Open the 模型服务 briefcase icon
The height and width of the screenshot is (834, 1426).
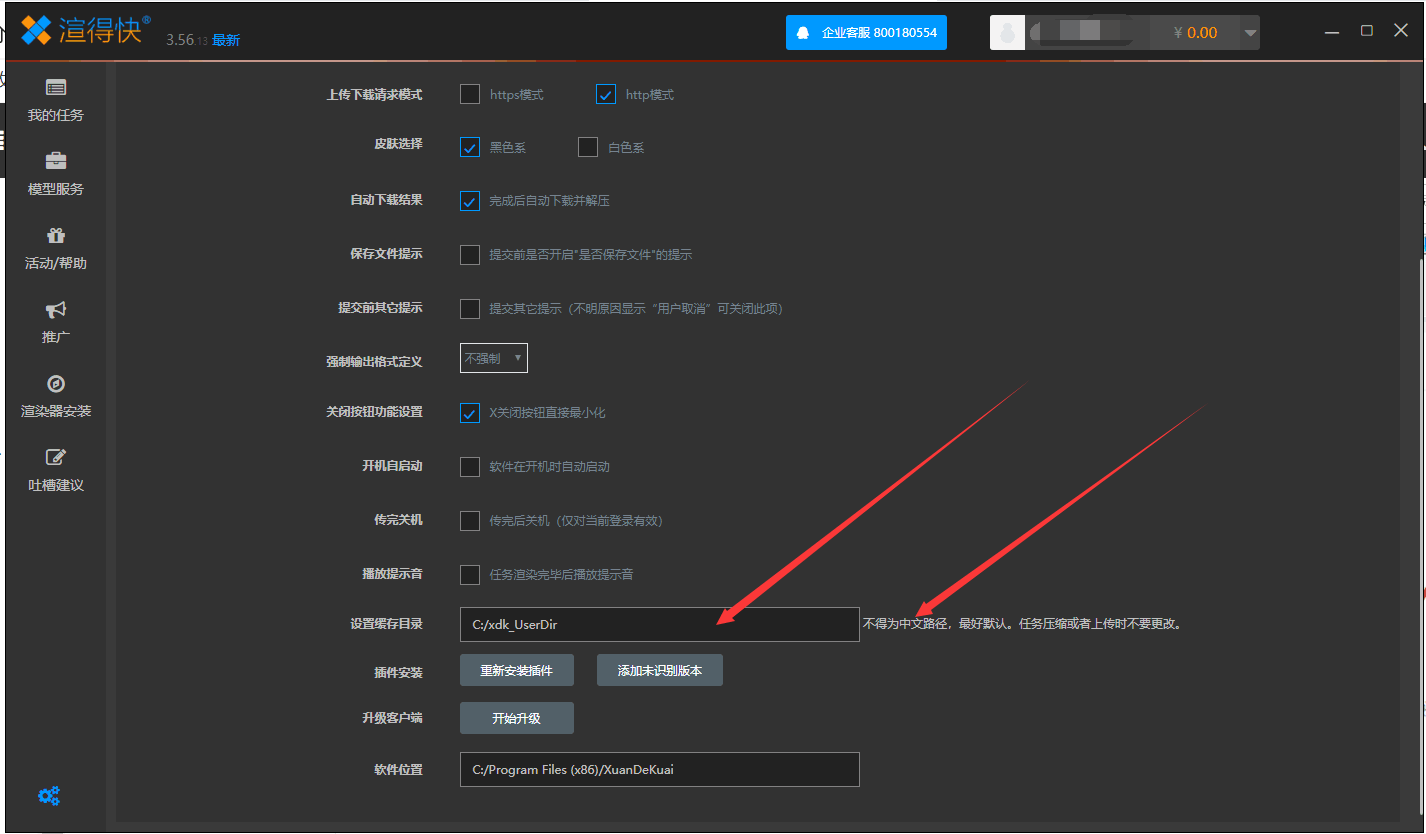tap(56, 161)
